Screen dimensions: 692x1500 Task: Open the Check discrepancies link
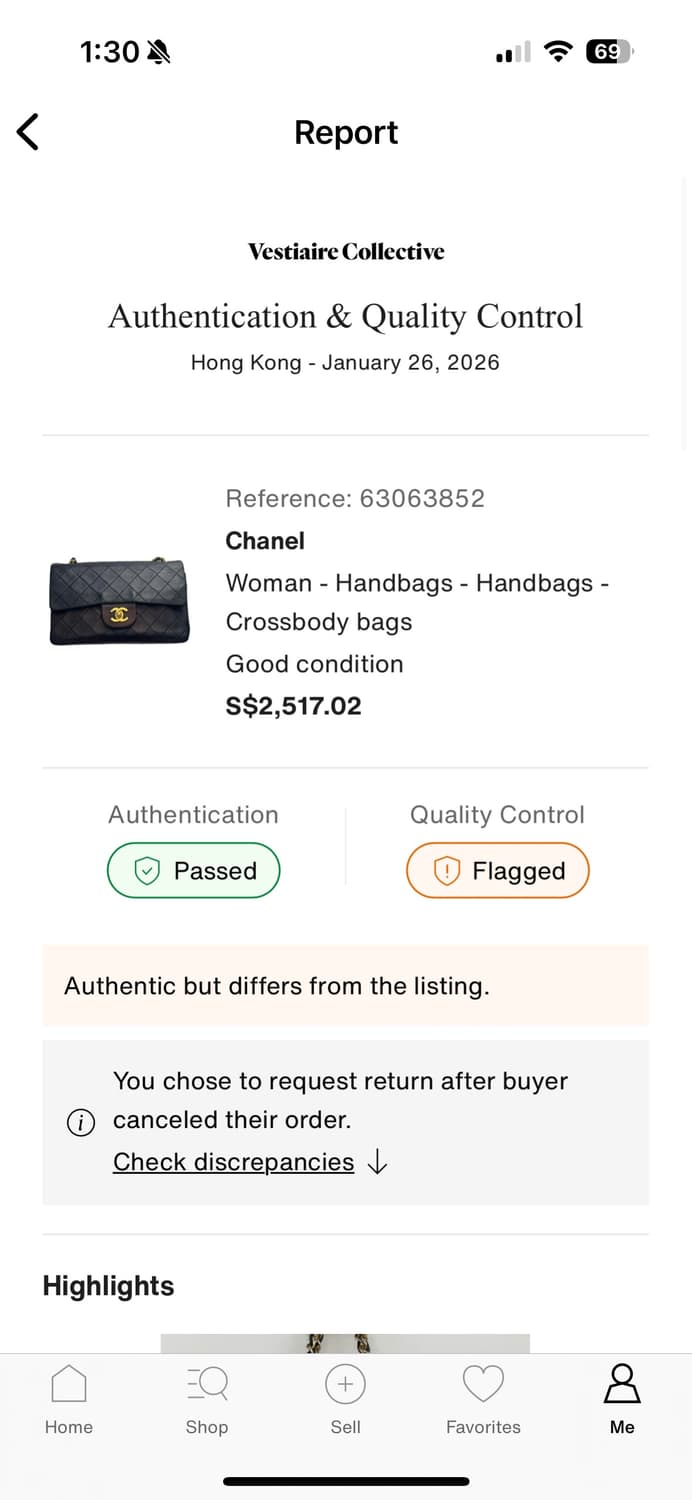(233, 1162)
